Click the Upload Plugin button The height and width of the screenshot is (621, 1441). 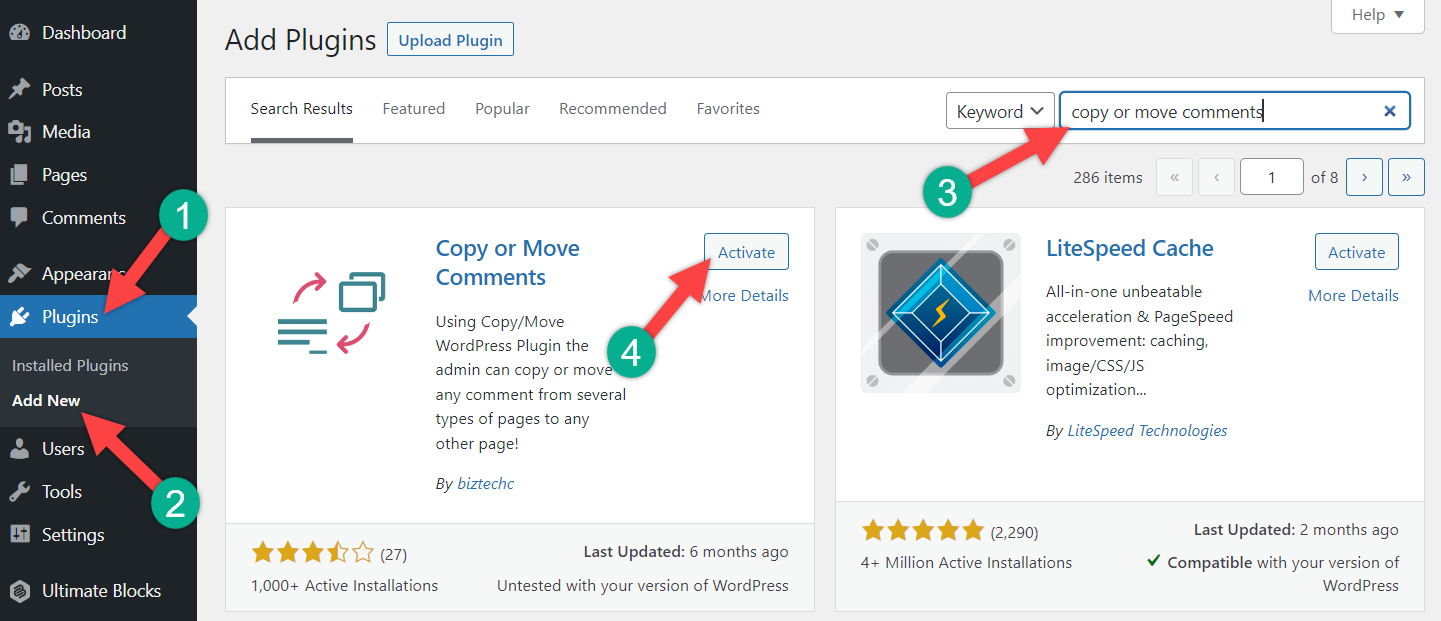tap(450, 40)
